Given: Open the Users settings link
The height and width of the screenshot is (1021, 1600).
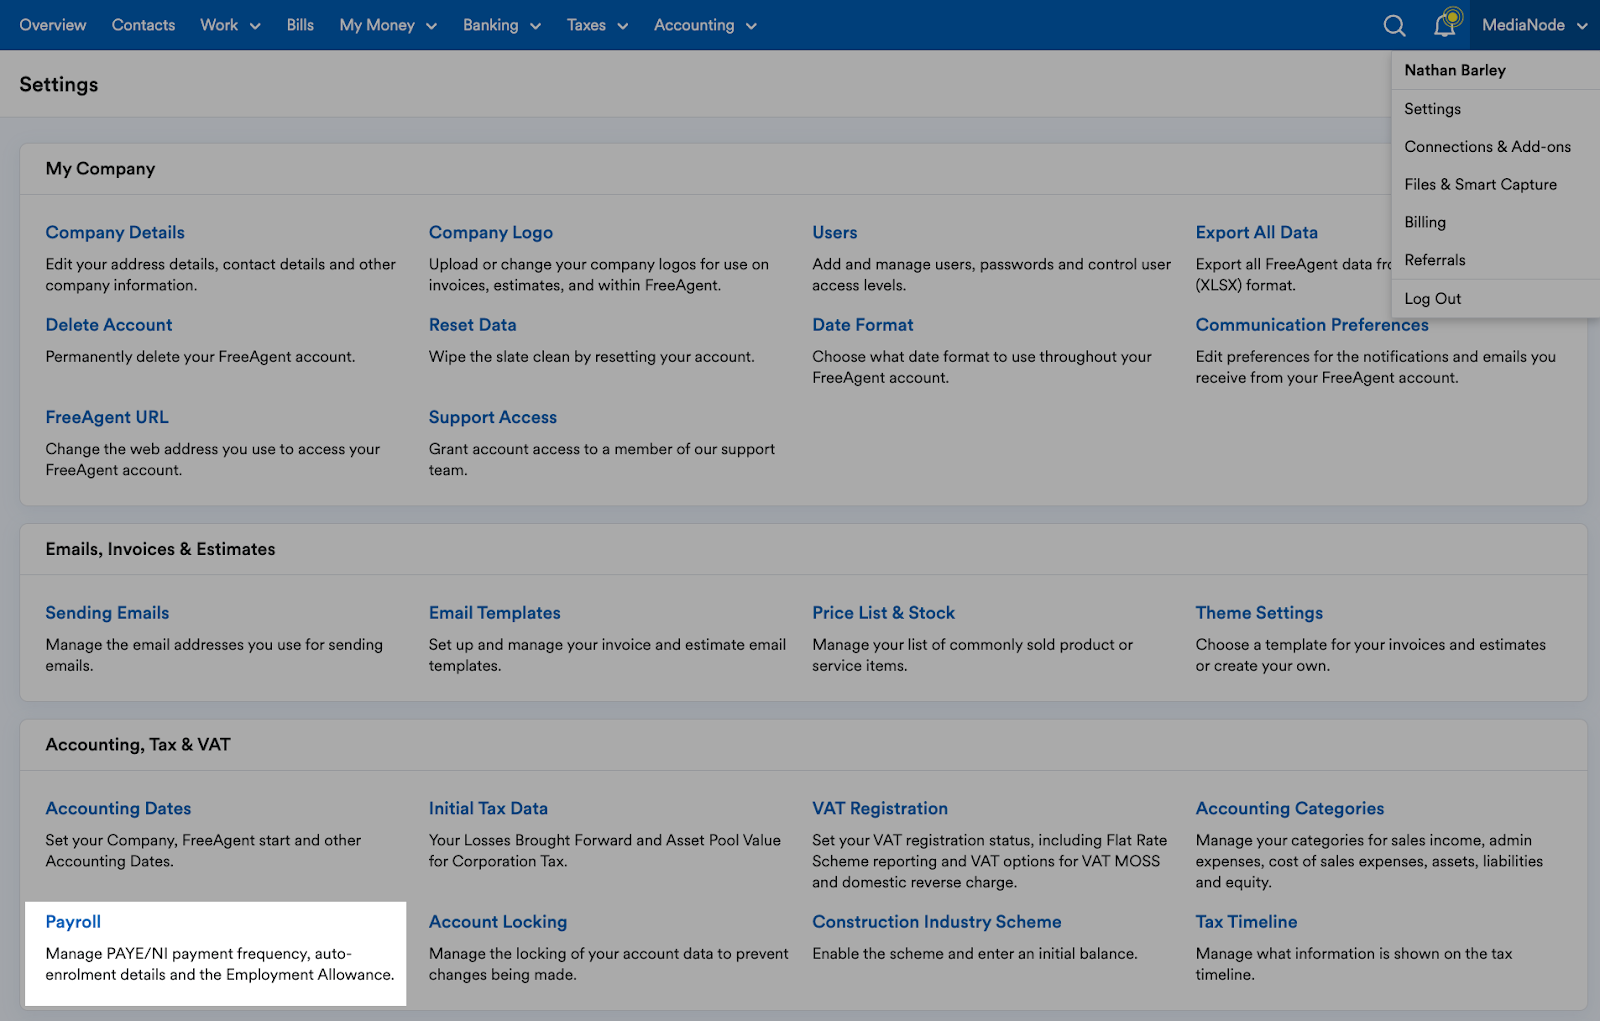Looking at the screenshot, I should point(834,232).
